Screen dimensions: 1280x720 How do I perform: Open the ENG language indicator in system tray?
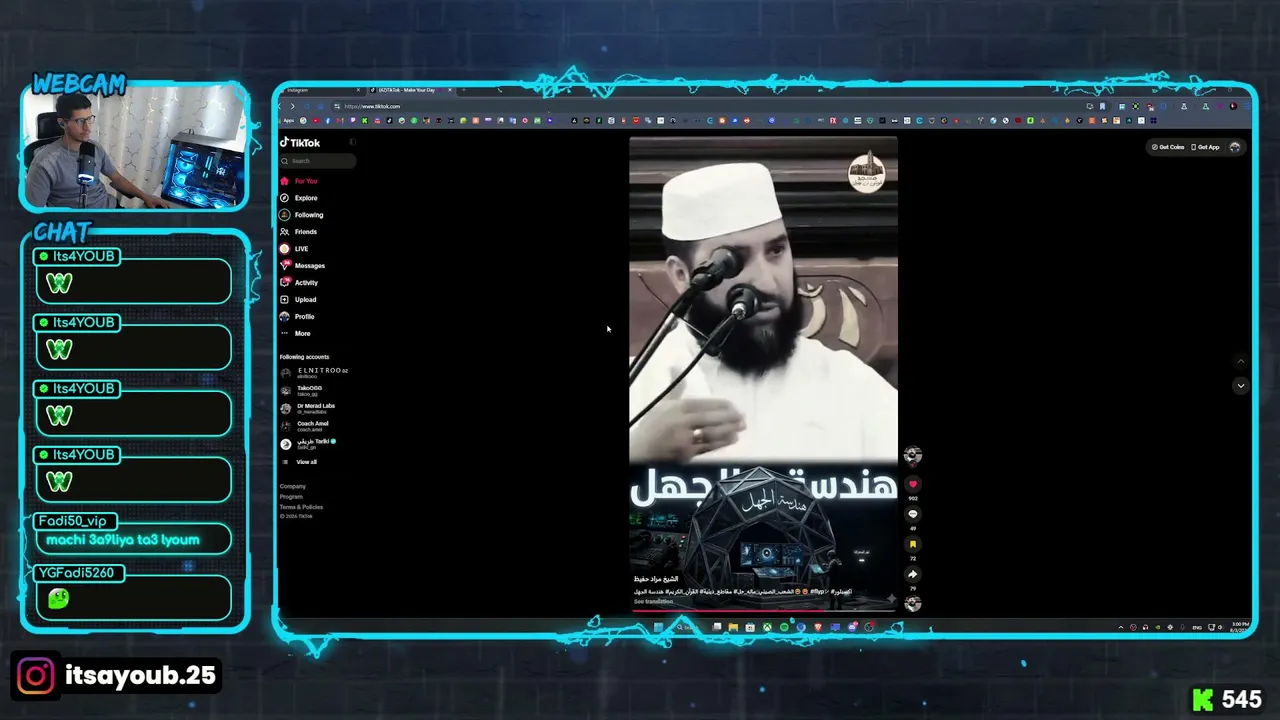click(x=1197, y=627)
